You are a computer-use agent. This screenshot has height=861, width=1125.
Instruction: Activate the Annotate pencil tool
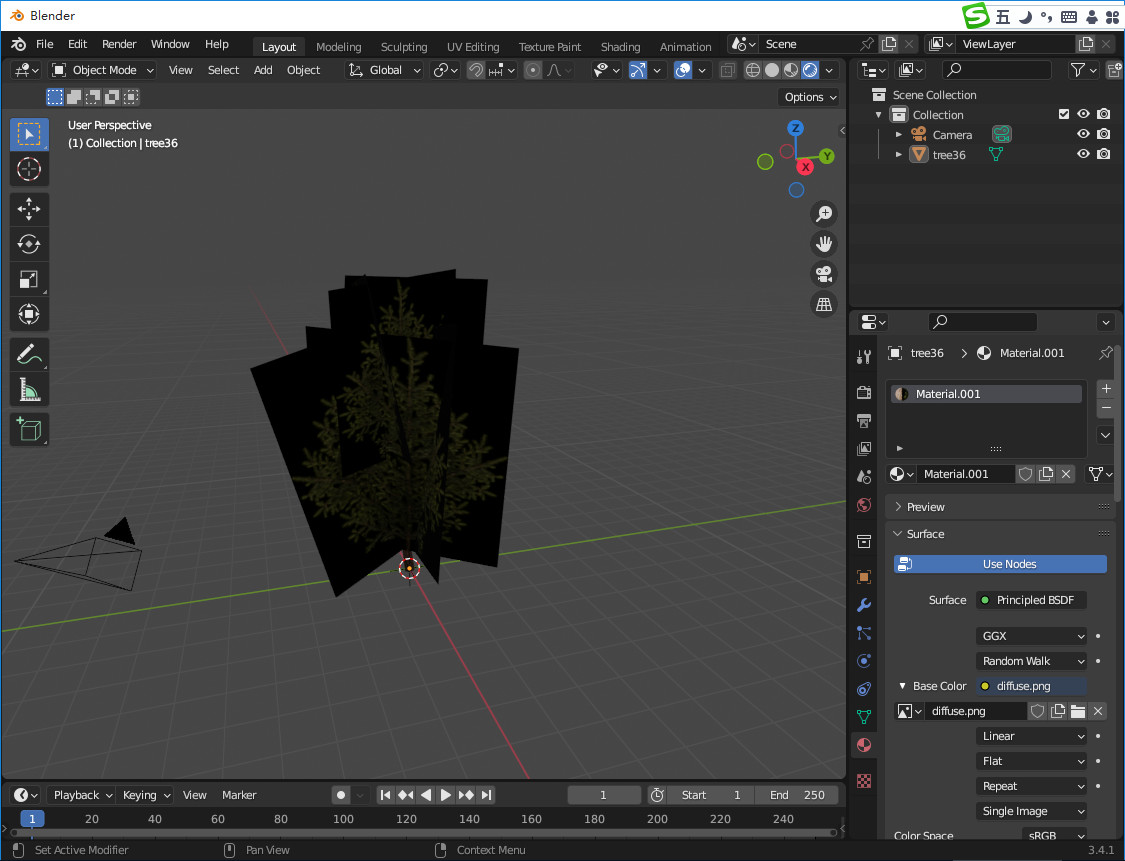29,354
